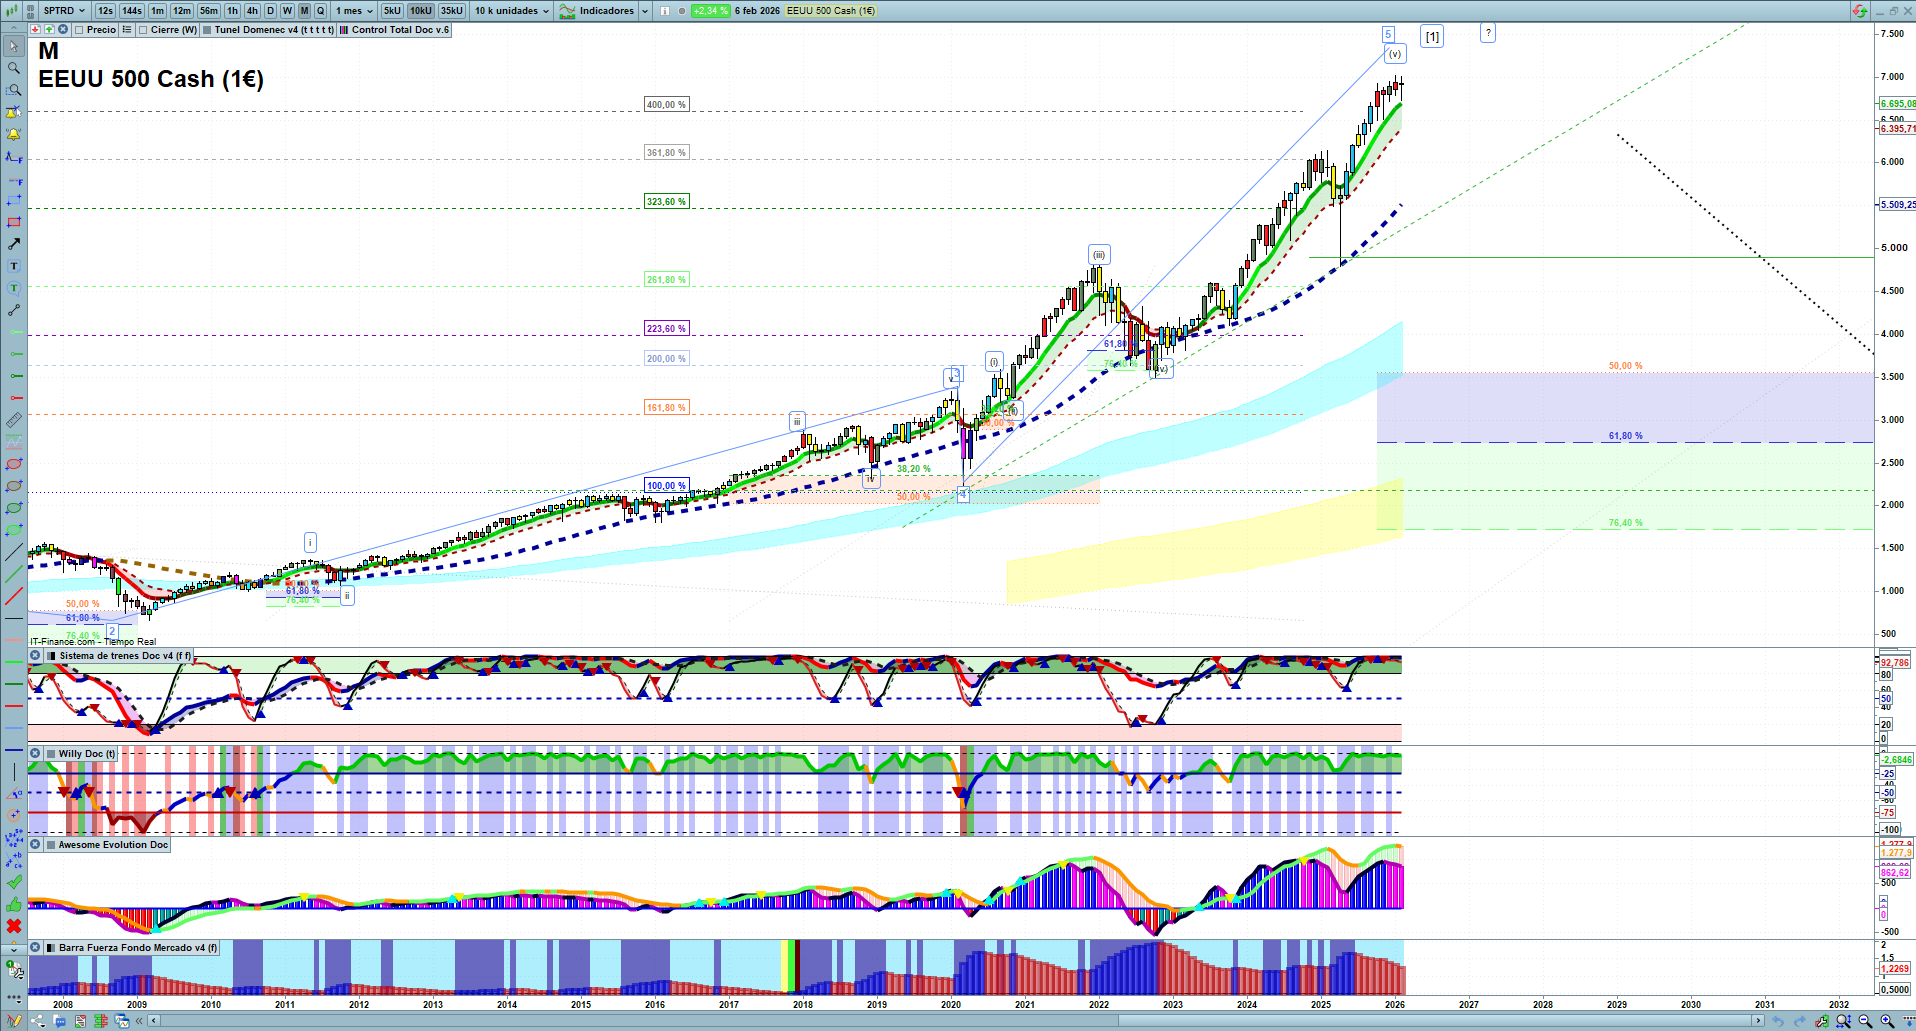1916x1031 pixels.
Task: Close the Awesome Evolution Doc panel
Action: pos(35,845)
